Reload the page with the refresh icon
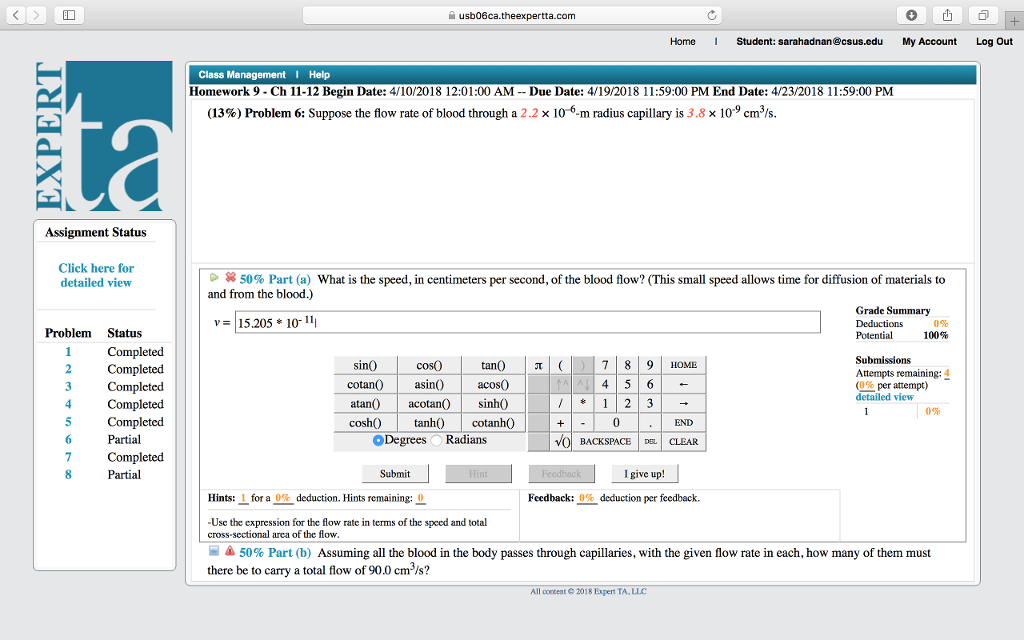Viewport: 1024px width, 640px height. [x=712, y=16]
